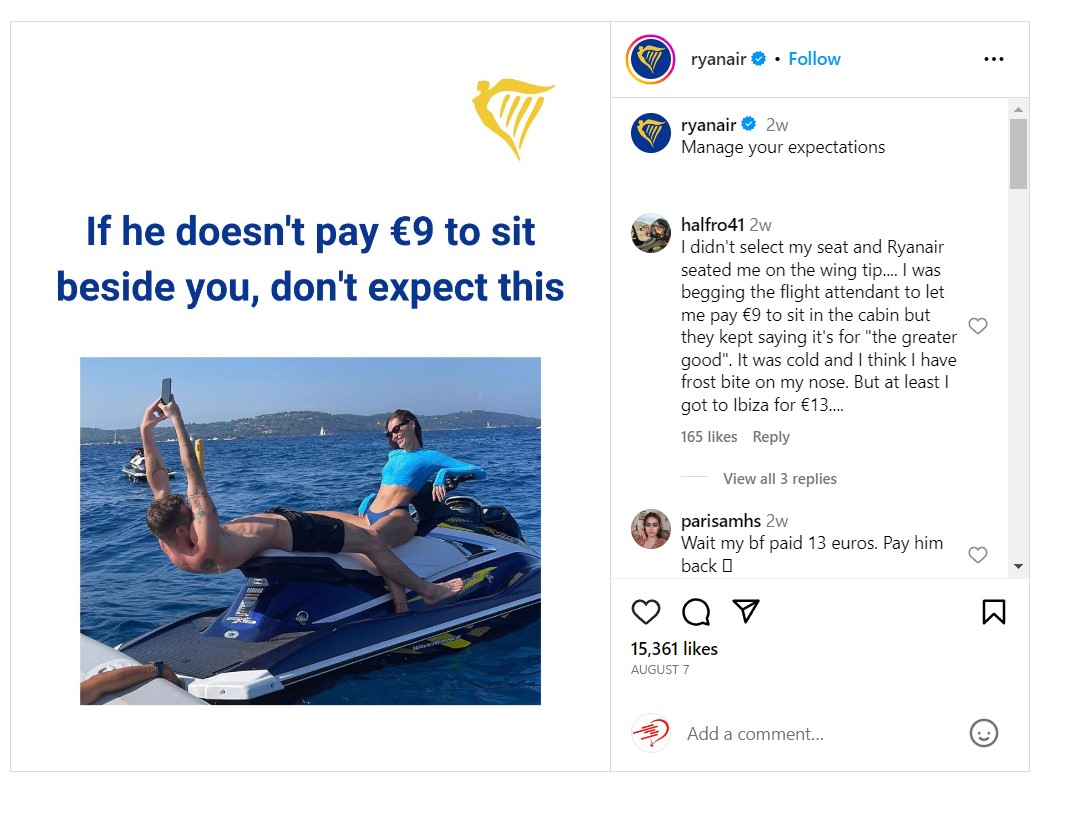1090x823 pixels.
Task: Open comments via the speech bubble icon
Action: (696, 612)
